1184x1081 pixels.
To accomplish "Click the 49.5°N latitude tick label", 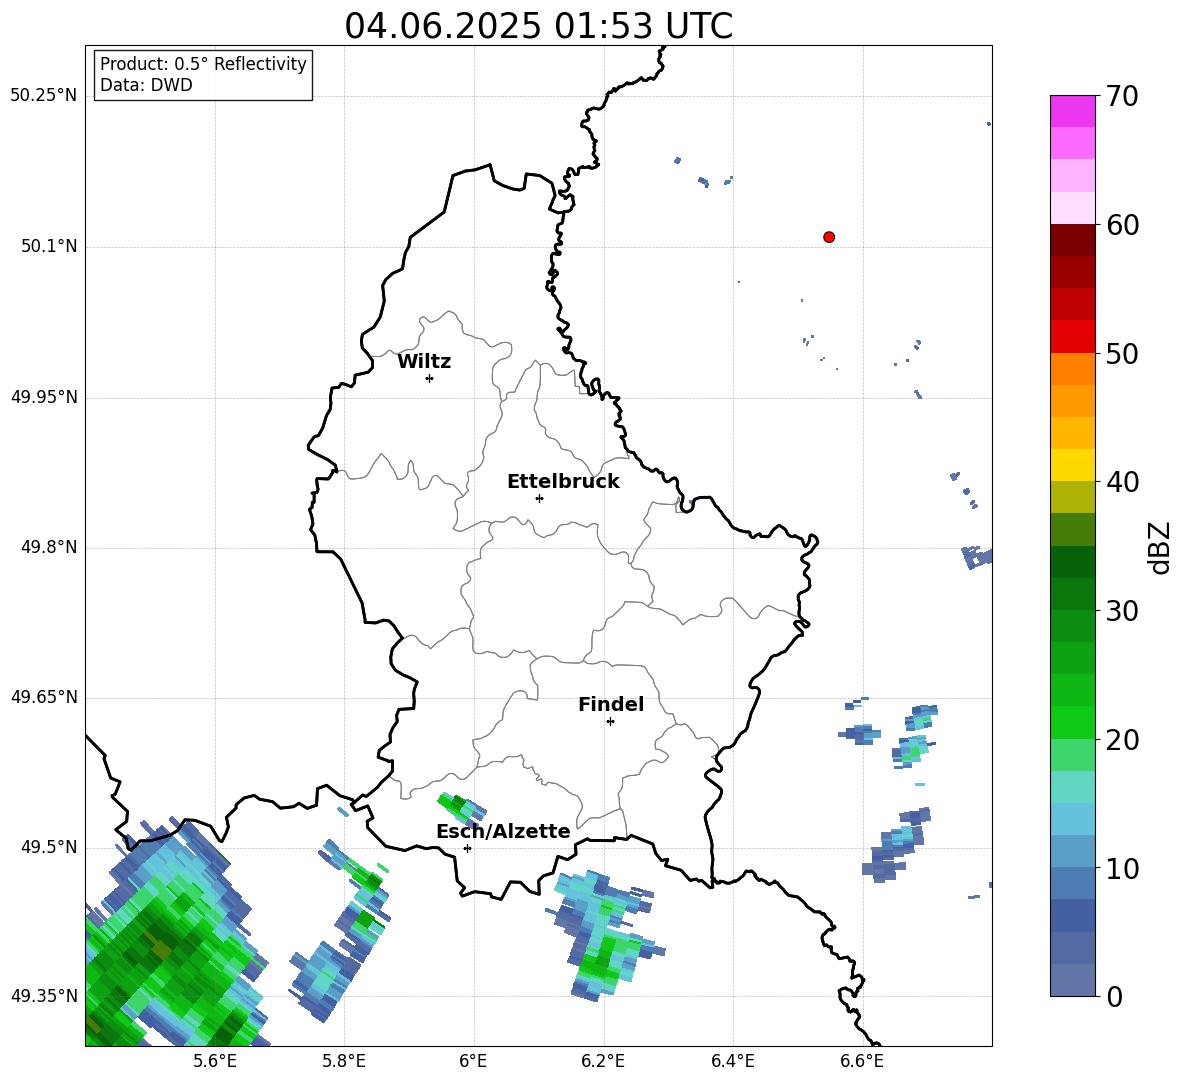I will click(x=49, y=847).
